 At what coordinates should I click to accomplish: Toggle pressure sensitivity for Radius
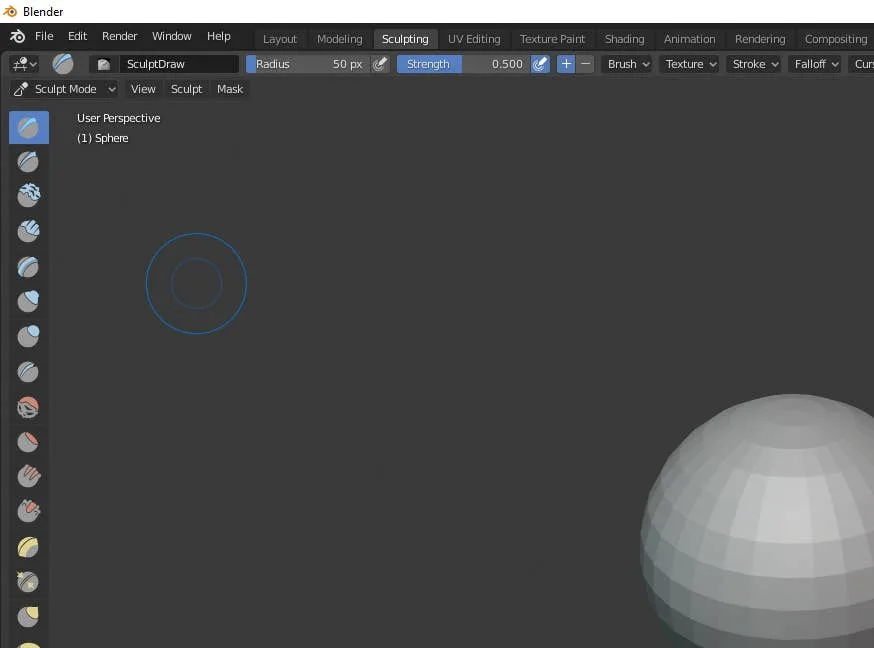tap(380, 64)
